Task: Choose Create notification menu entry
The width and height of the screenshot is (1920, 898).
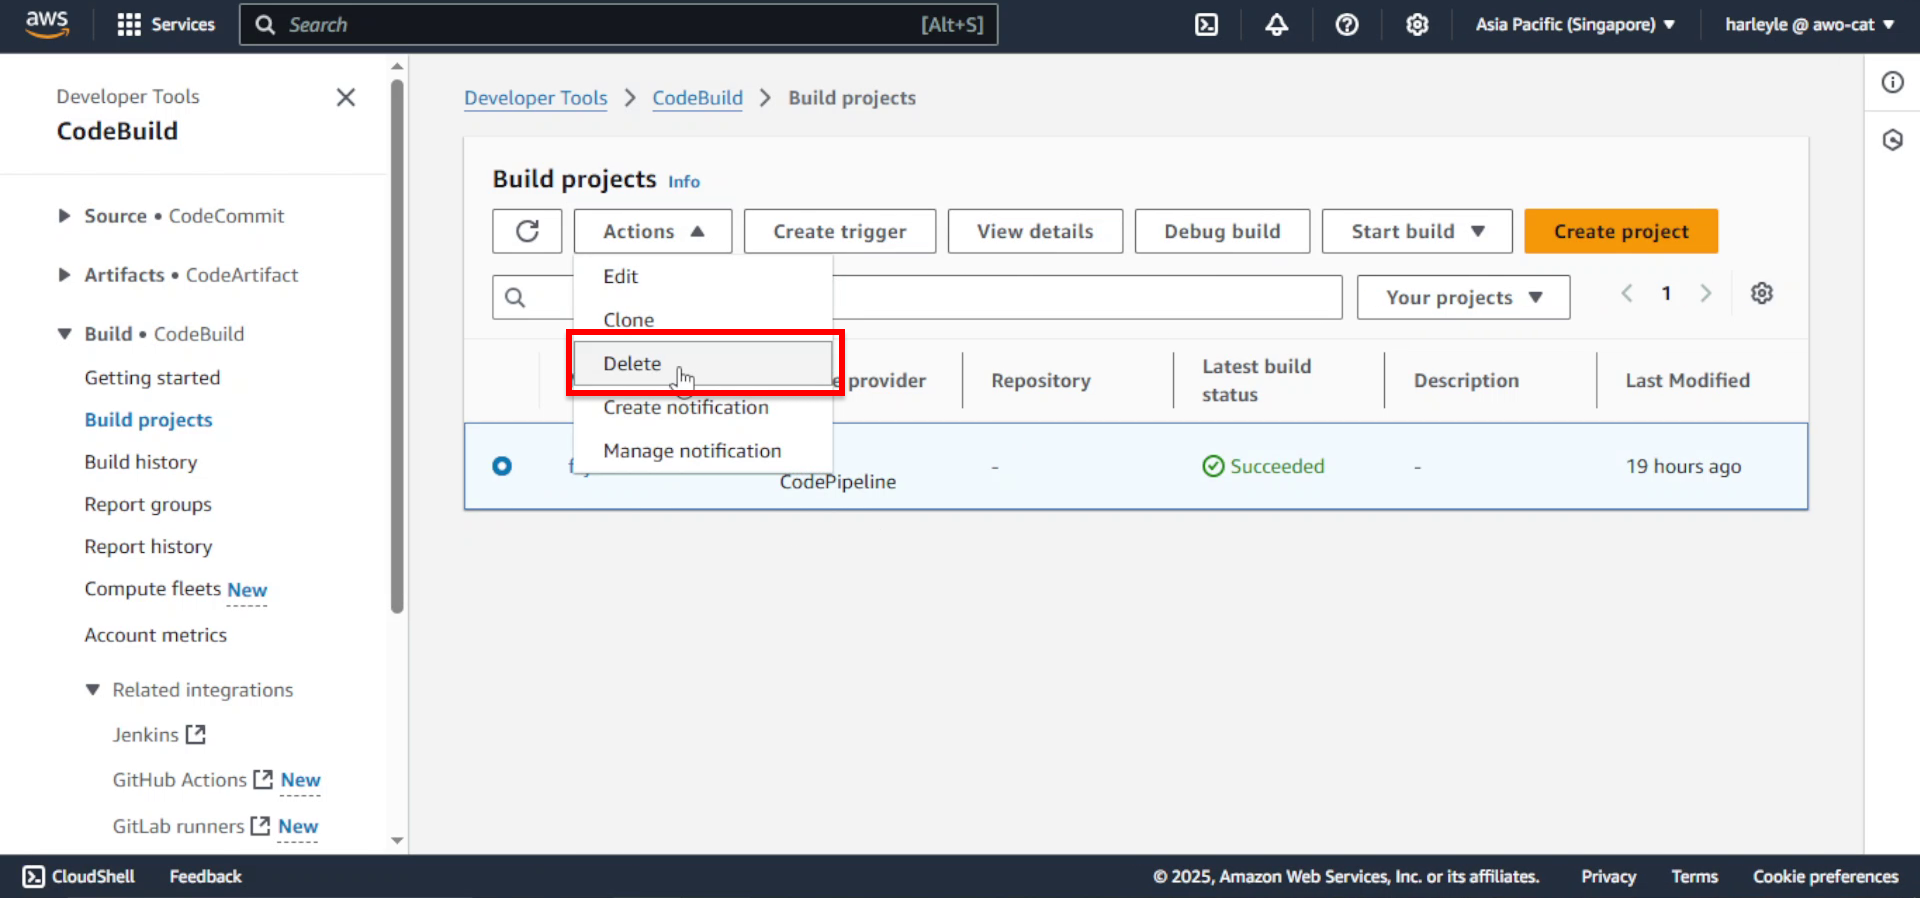Action: coord(703,407)
